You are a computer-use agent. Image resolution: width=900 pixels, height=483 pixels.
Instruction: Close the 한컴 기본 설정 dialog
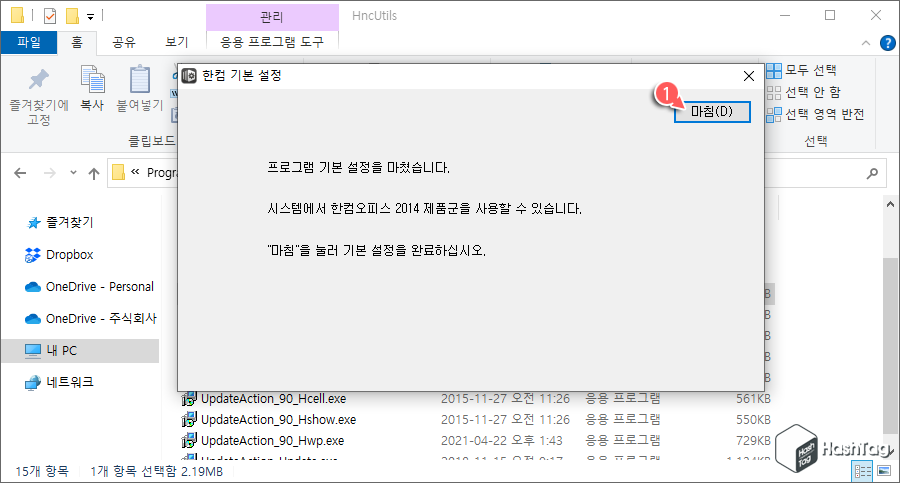tap(748, 76)
